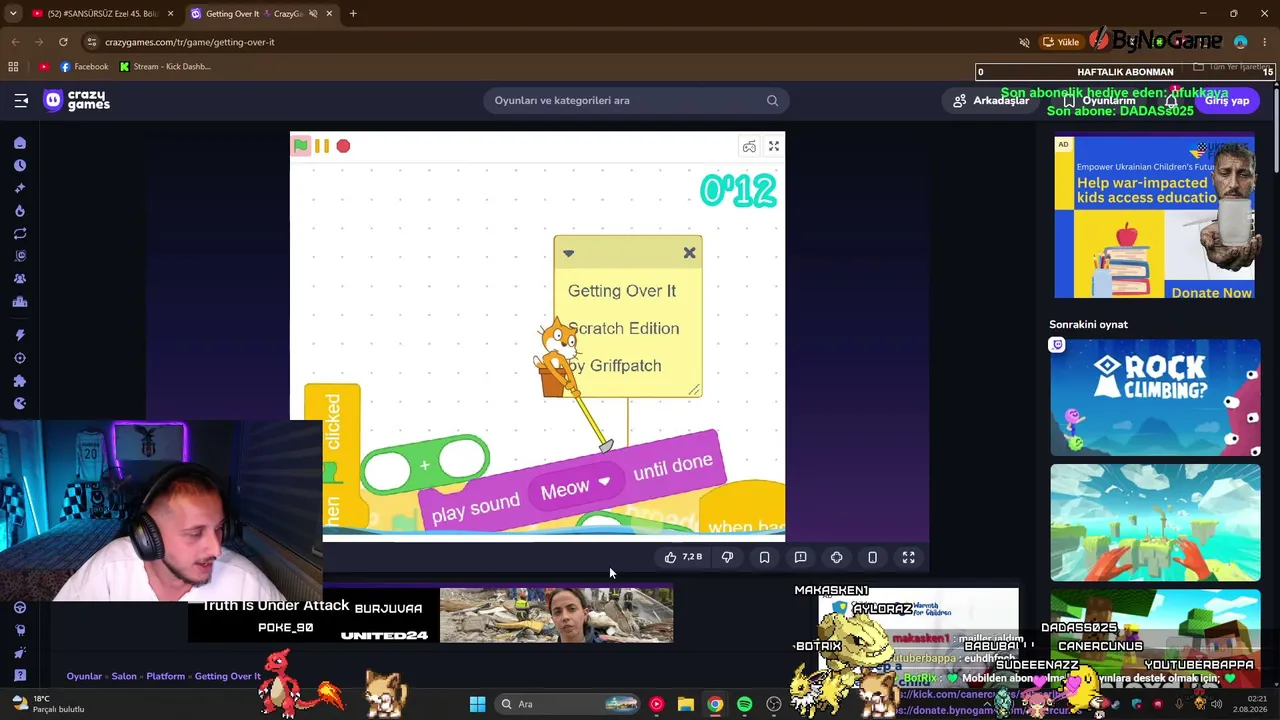1280x720 pixels.
Task: Open the floating islands game thumbnail
Action: tap(1155, 522)
